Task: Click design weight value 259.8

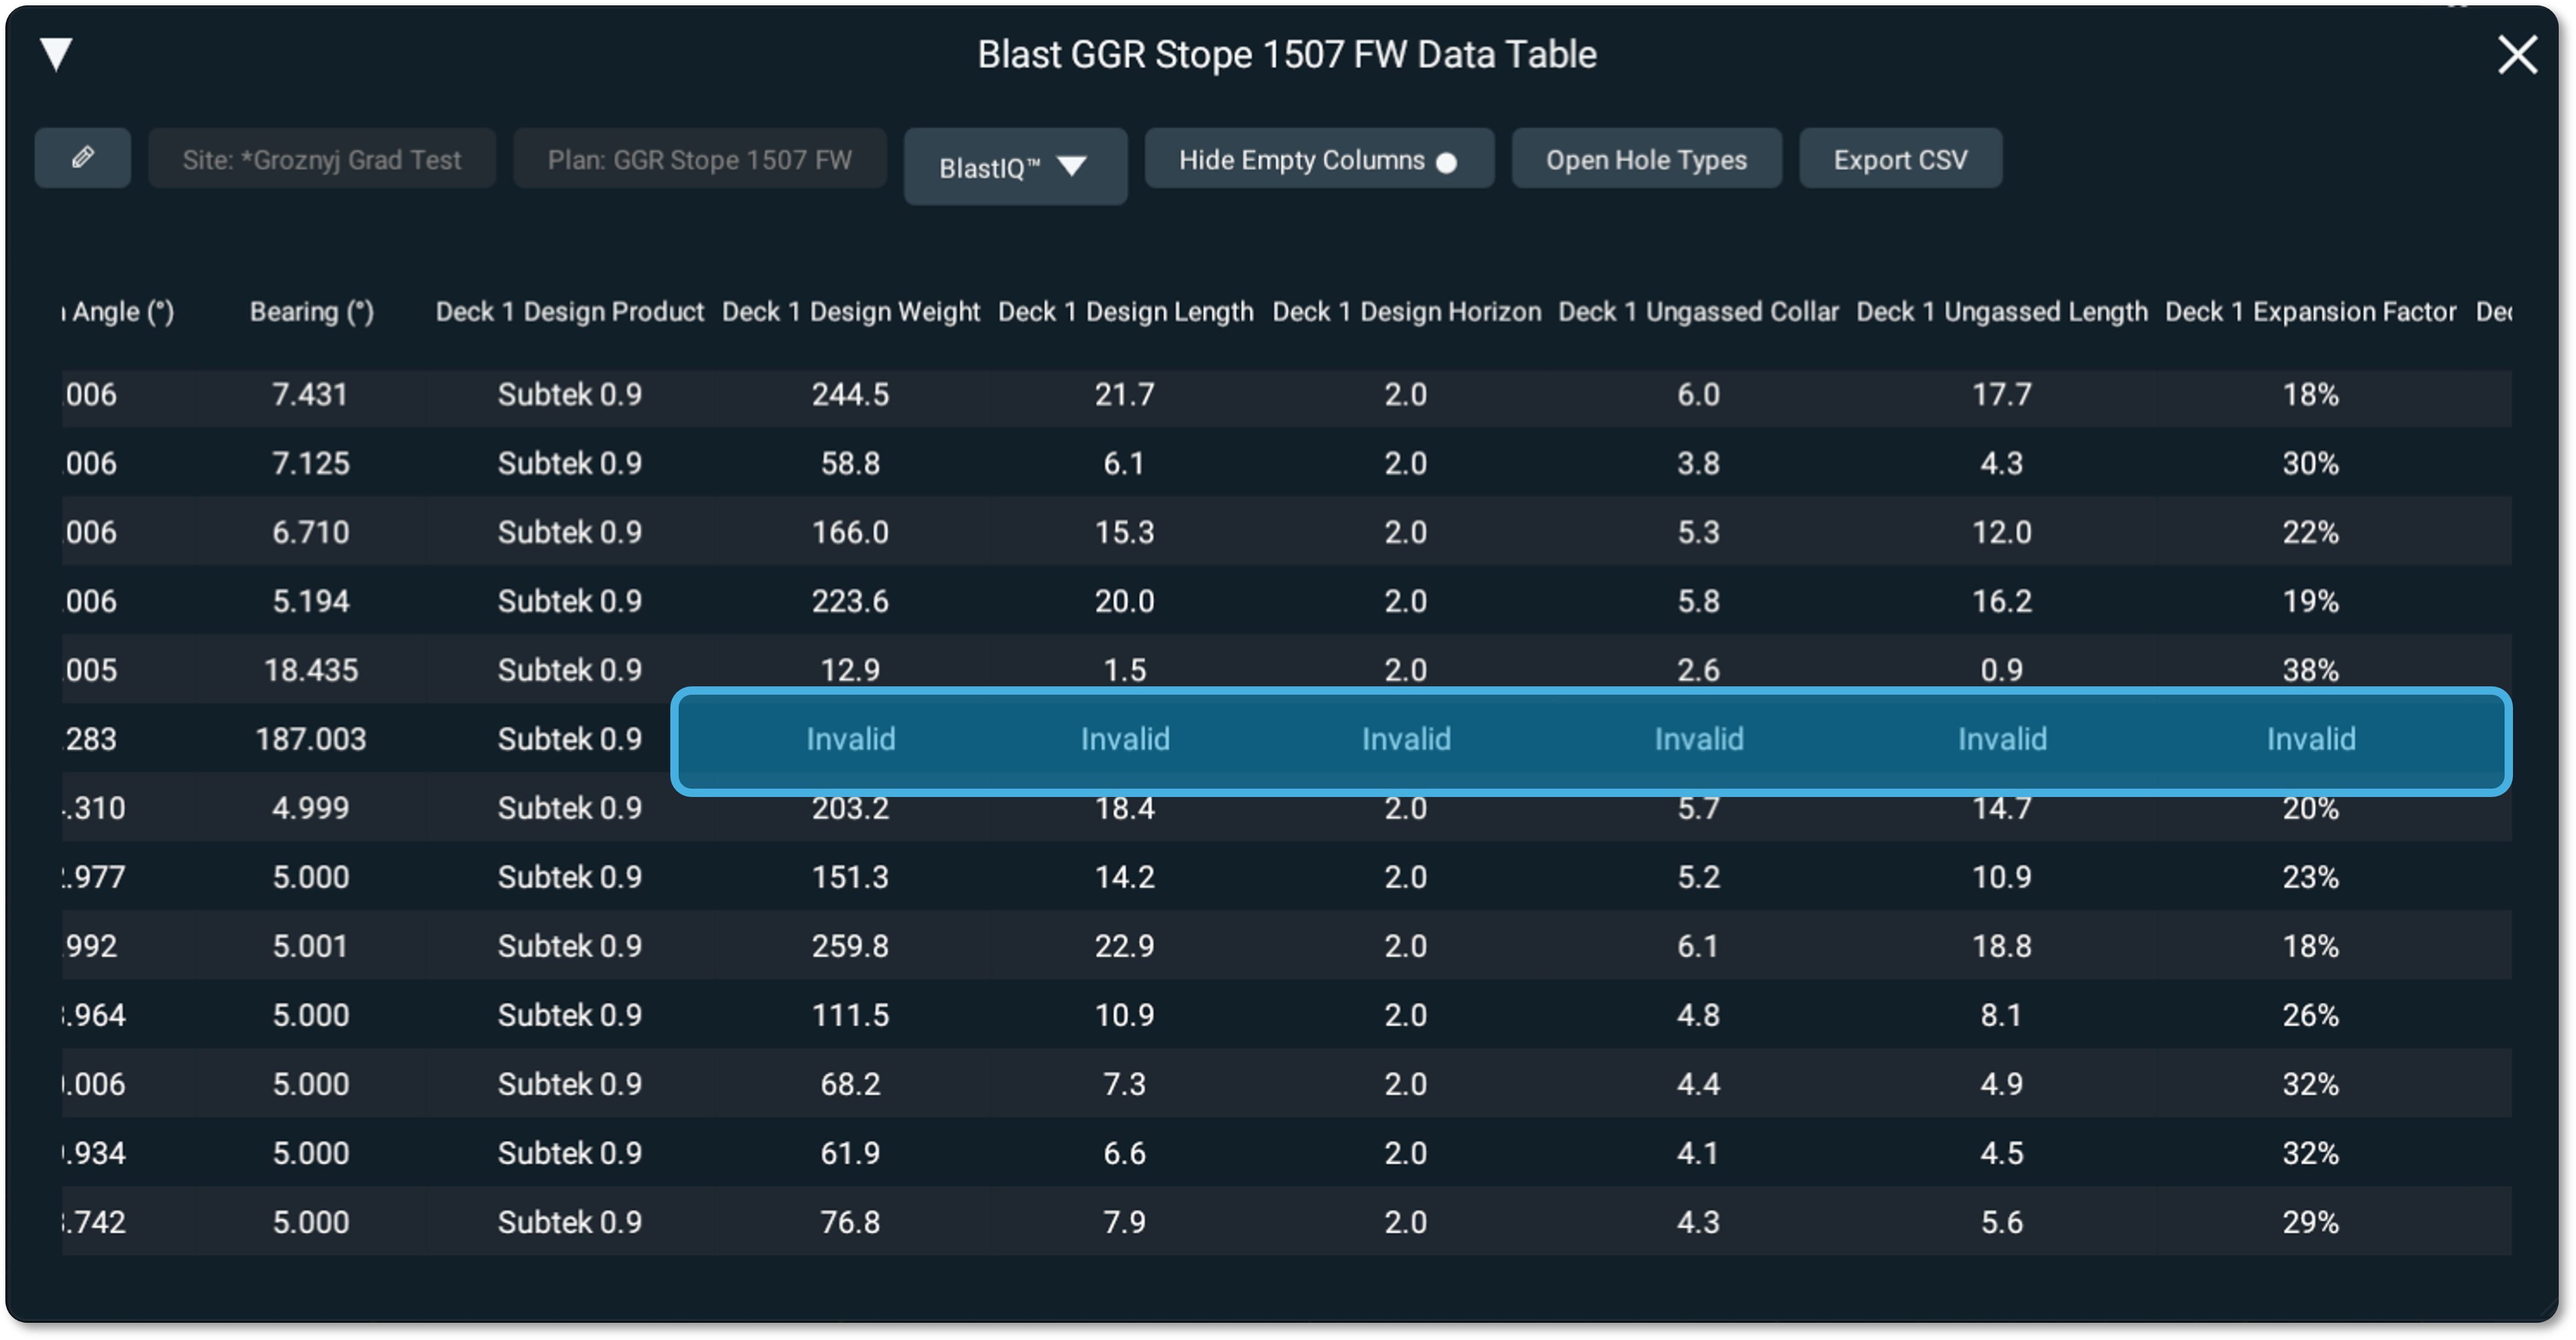Action: coord(850,946)
